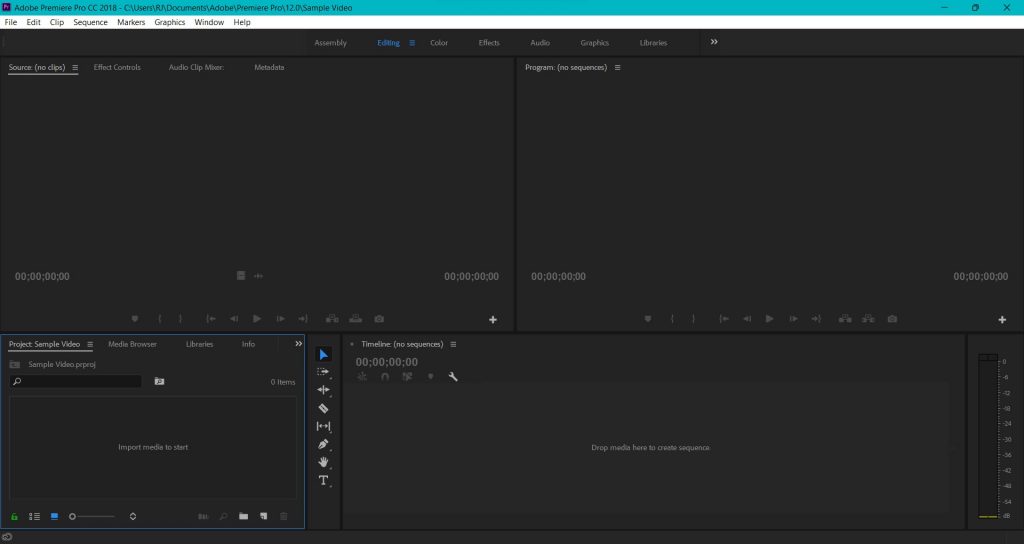The image size is (1024, 544).
Task: Go to Out point in Source monitor
Action: (x=303, y=319)
